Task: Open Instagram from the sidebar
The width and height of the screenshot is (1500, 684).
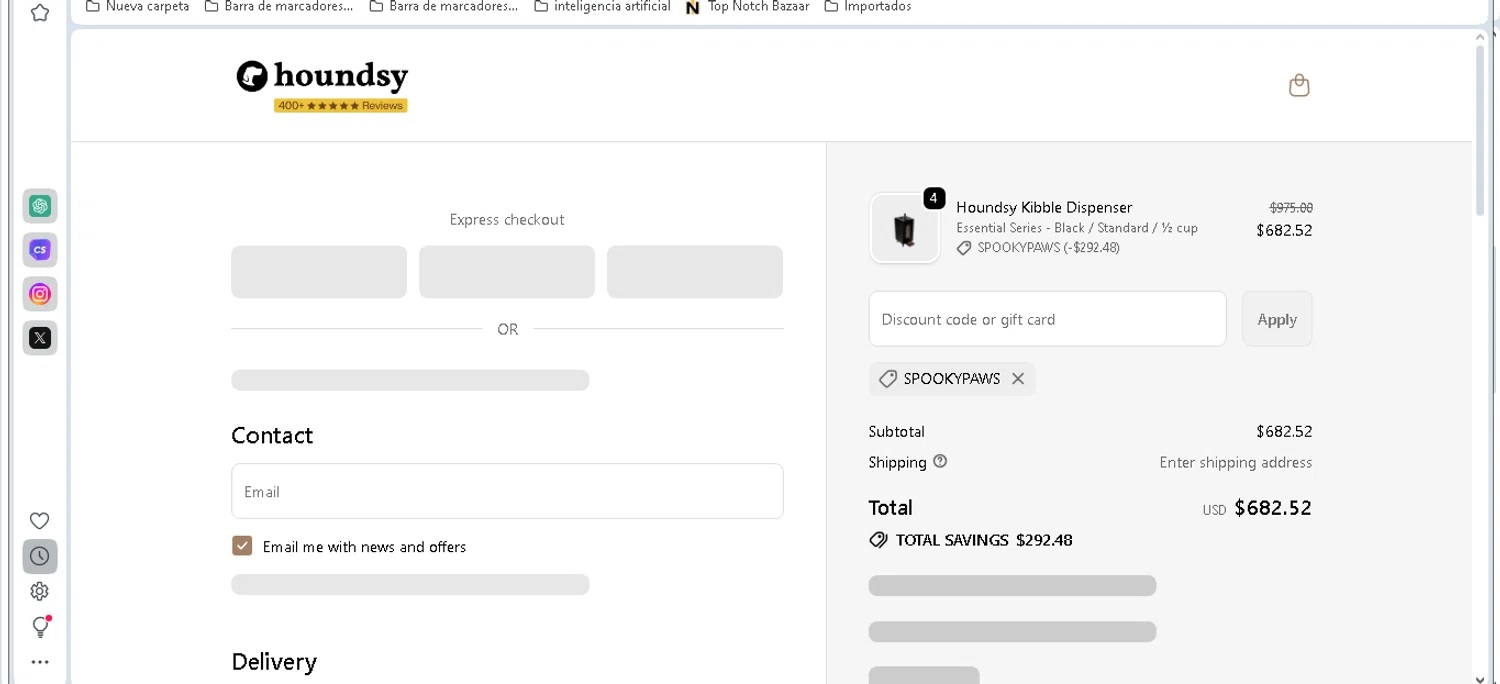Action: click(40, 294)
